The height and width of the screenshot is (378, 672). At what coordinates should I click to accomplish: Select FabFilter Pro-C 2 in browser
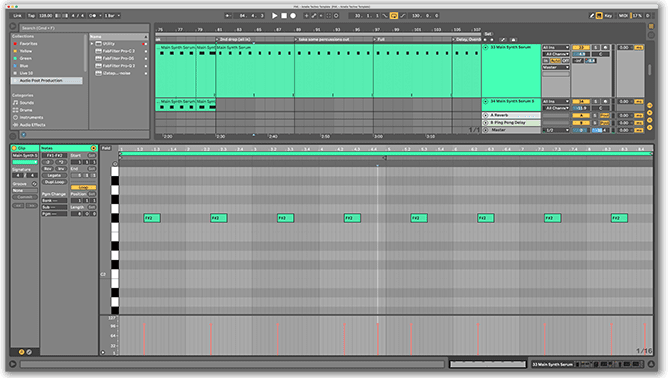pyautogui.click(x=119, y=51)
